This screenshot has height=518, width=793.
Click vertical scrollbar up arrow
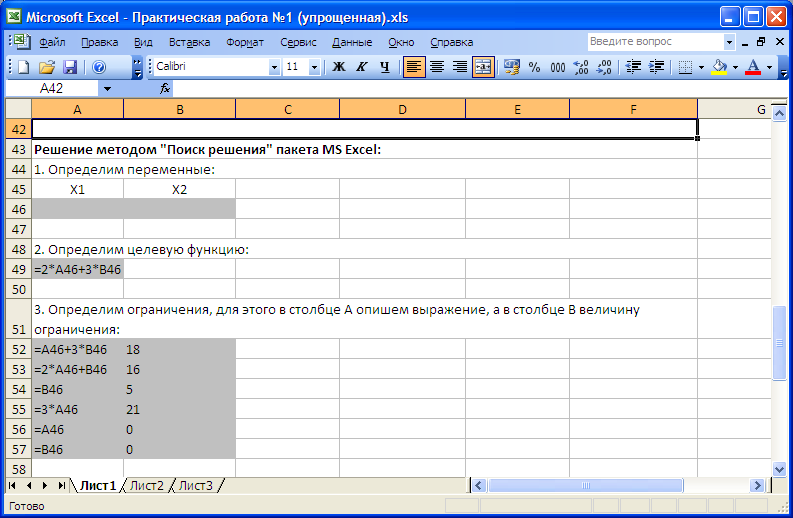pos(779,114)
